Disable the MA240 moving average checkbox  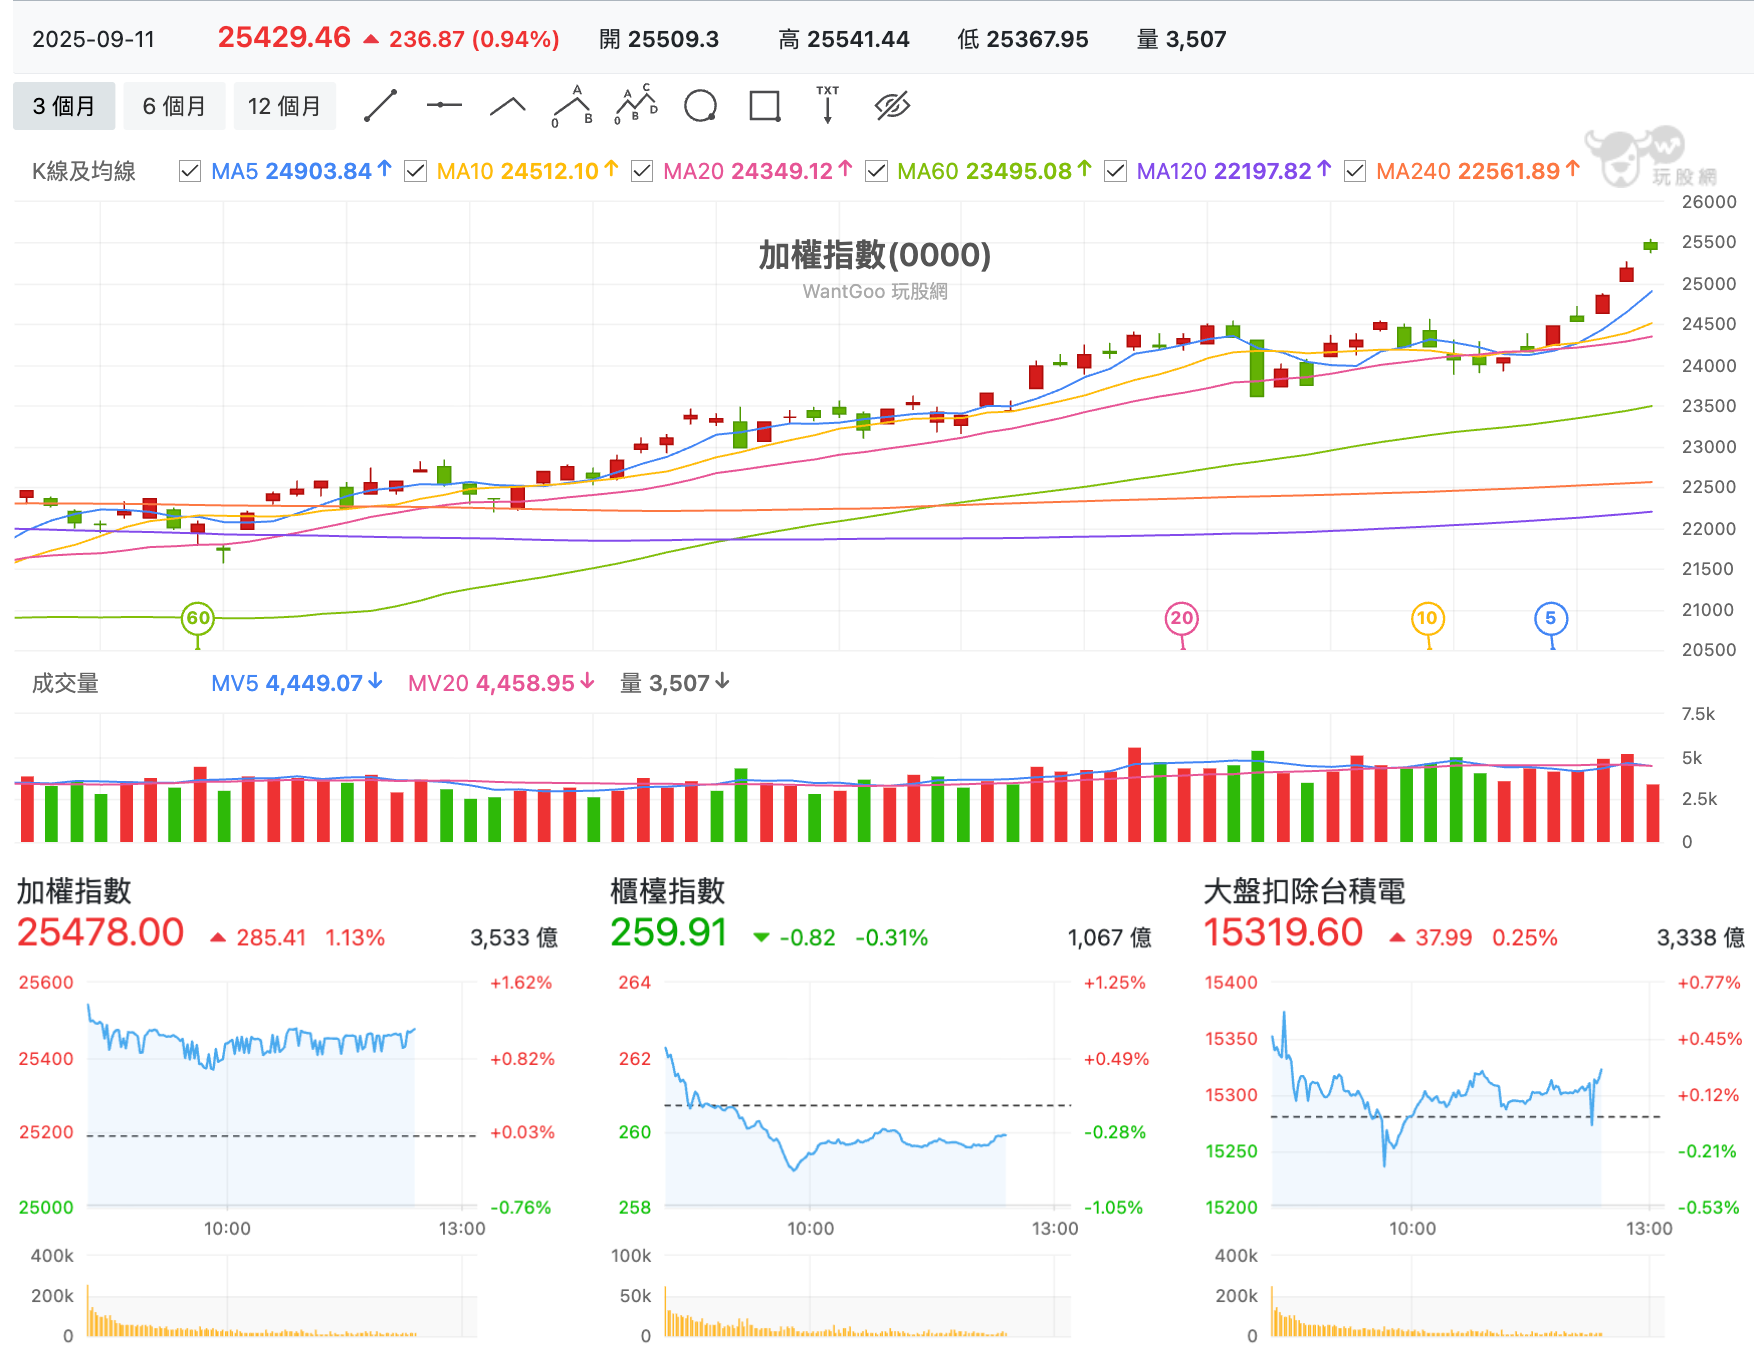(x=1355, y=171)
